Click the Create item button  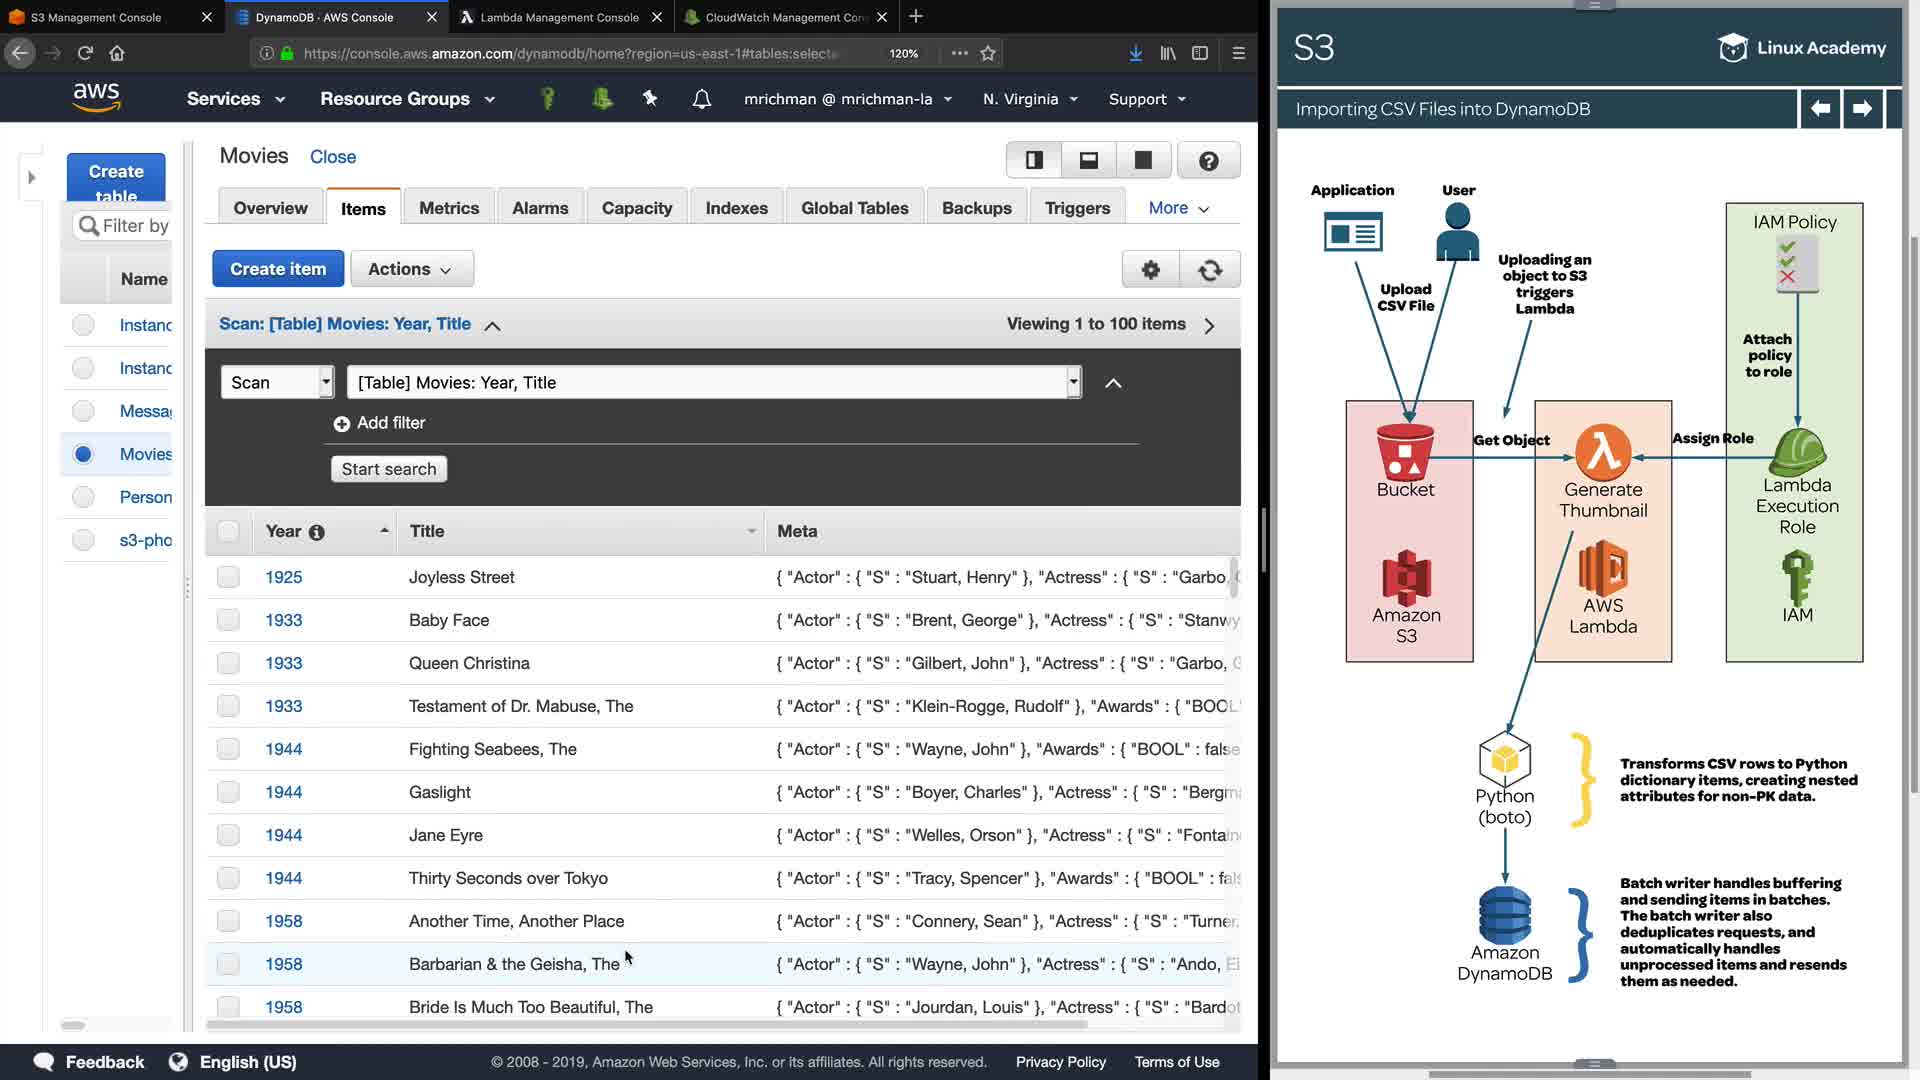278,269
